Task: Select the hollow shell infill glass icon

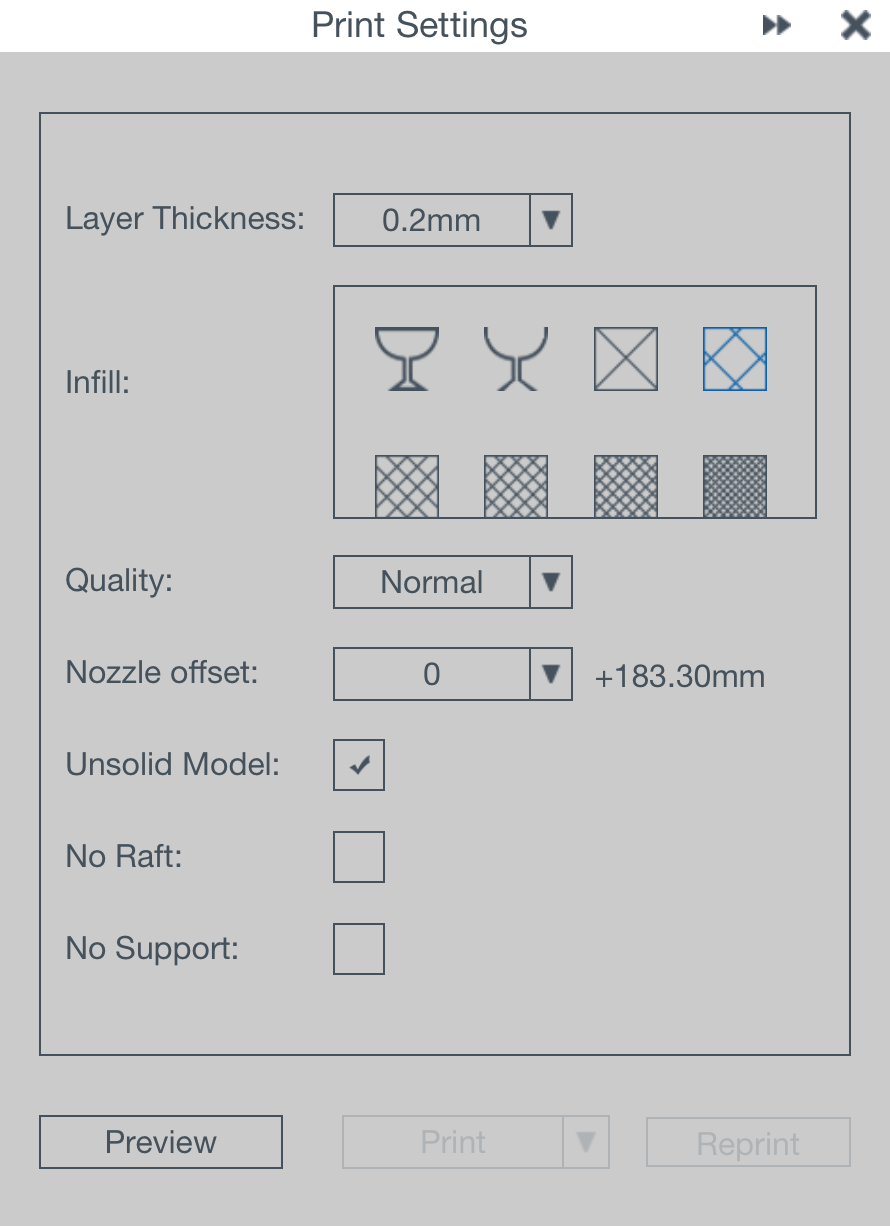Action: (x=406, y=358)
